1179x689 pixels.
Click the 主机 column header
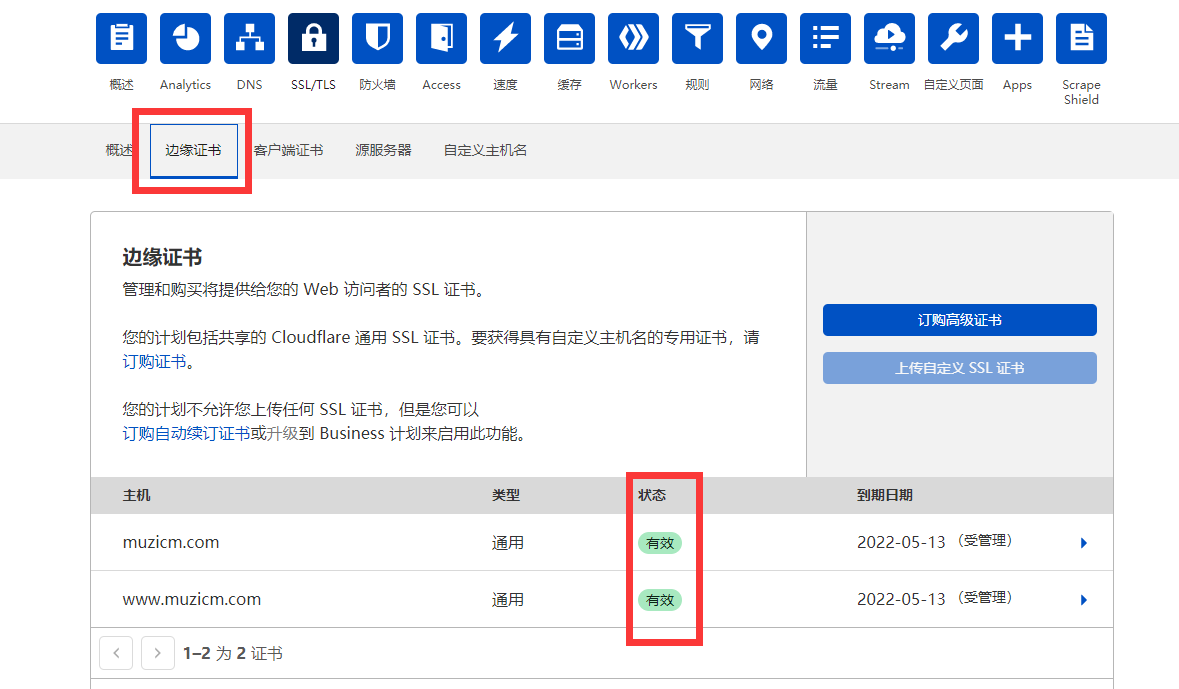136,495
